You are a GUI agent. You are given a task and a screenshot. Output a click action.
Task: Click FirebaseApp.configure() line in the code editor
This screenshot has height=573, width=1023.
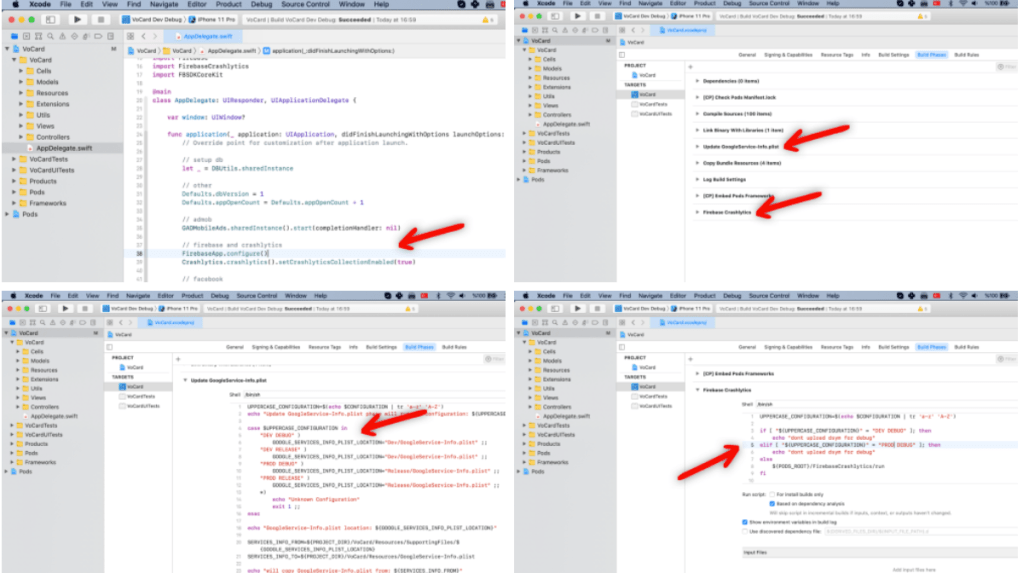[225, 253]
